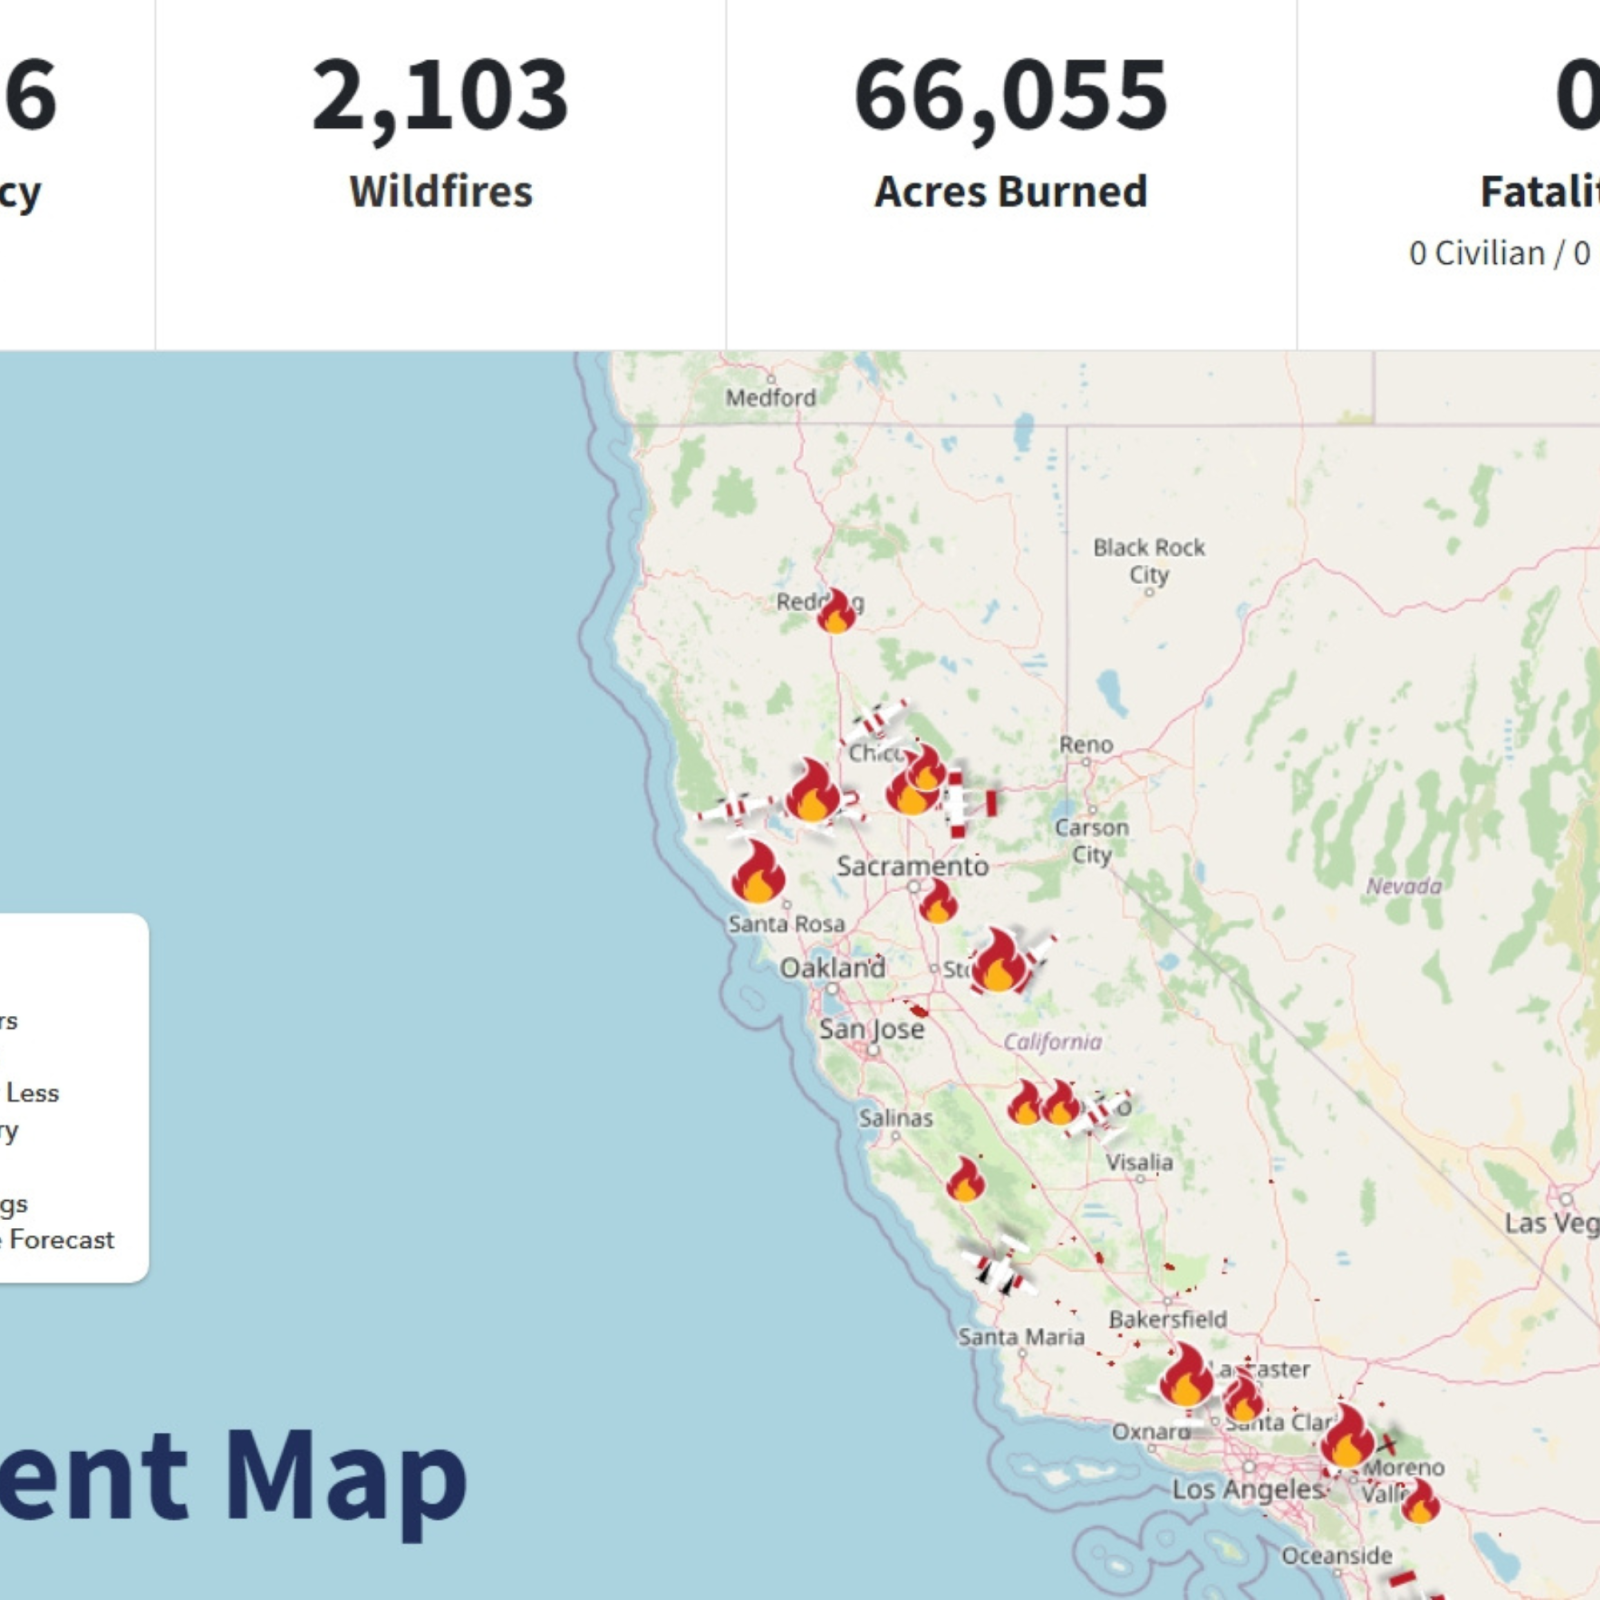Click the Los Angeles city label
The width and height of the screenshot is (1600, 1600).
point(1247,1489)
